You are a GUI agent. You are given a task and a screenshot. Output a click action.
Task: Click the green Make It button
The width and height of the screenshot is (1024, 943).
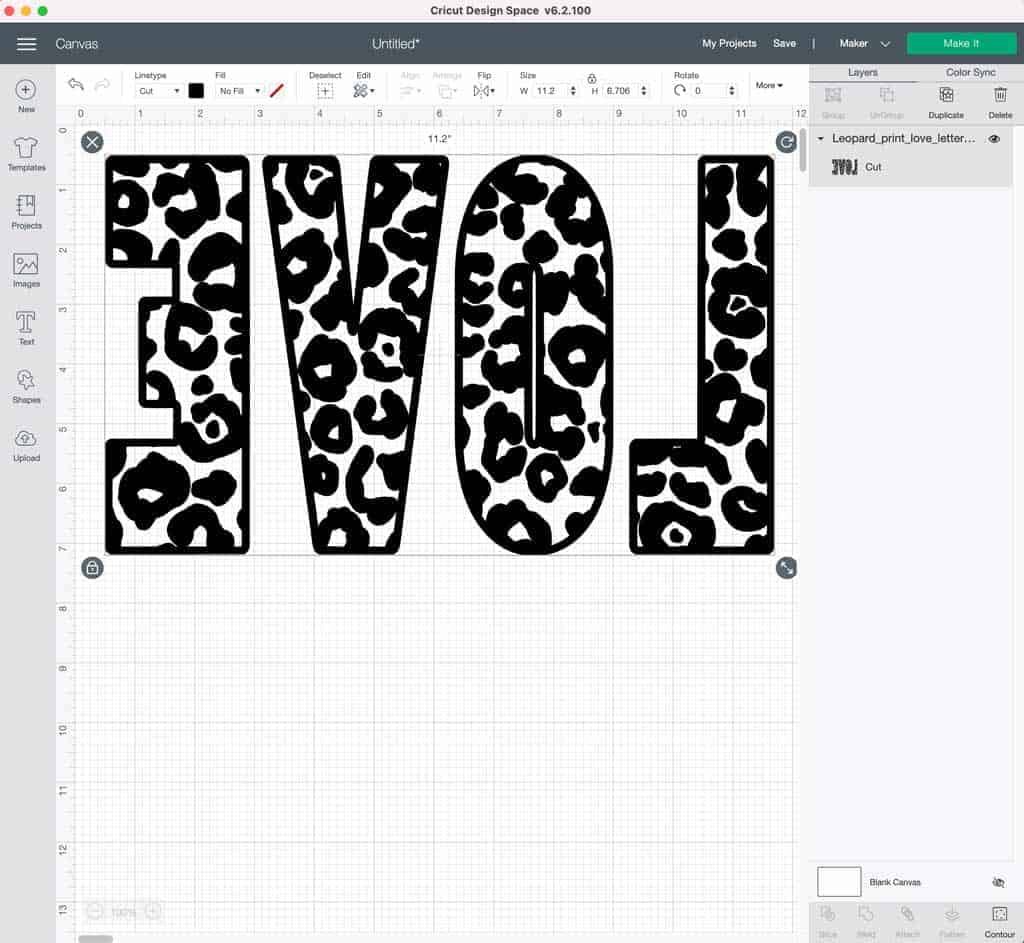[x=961, y=43]
